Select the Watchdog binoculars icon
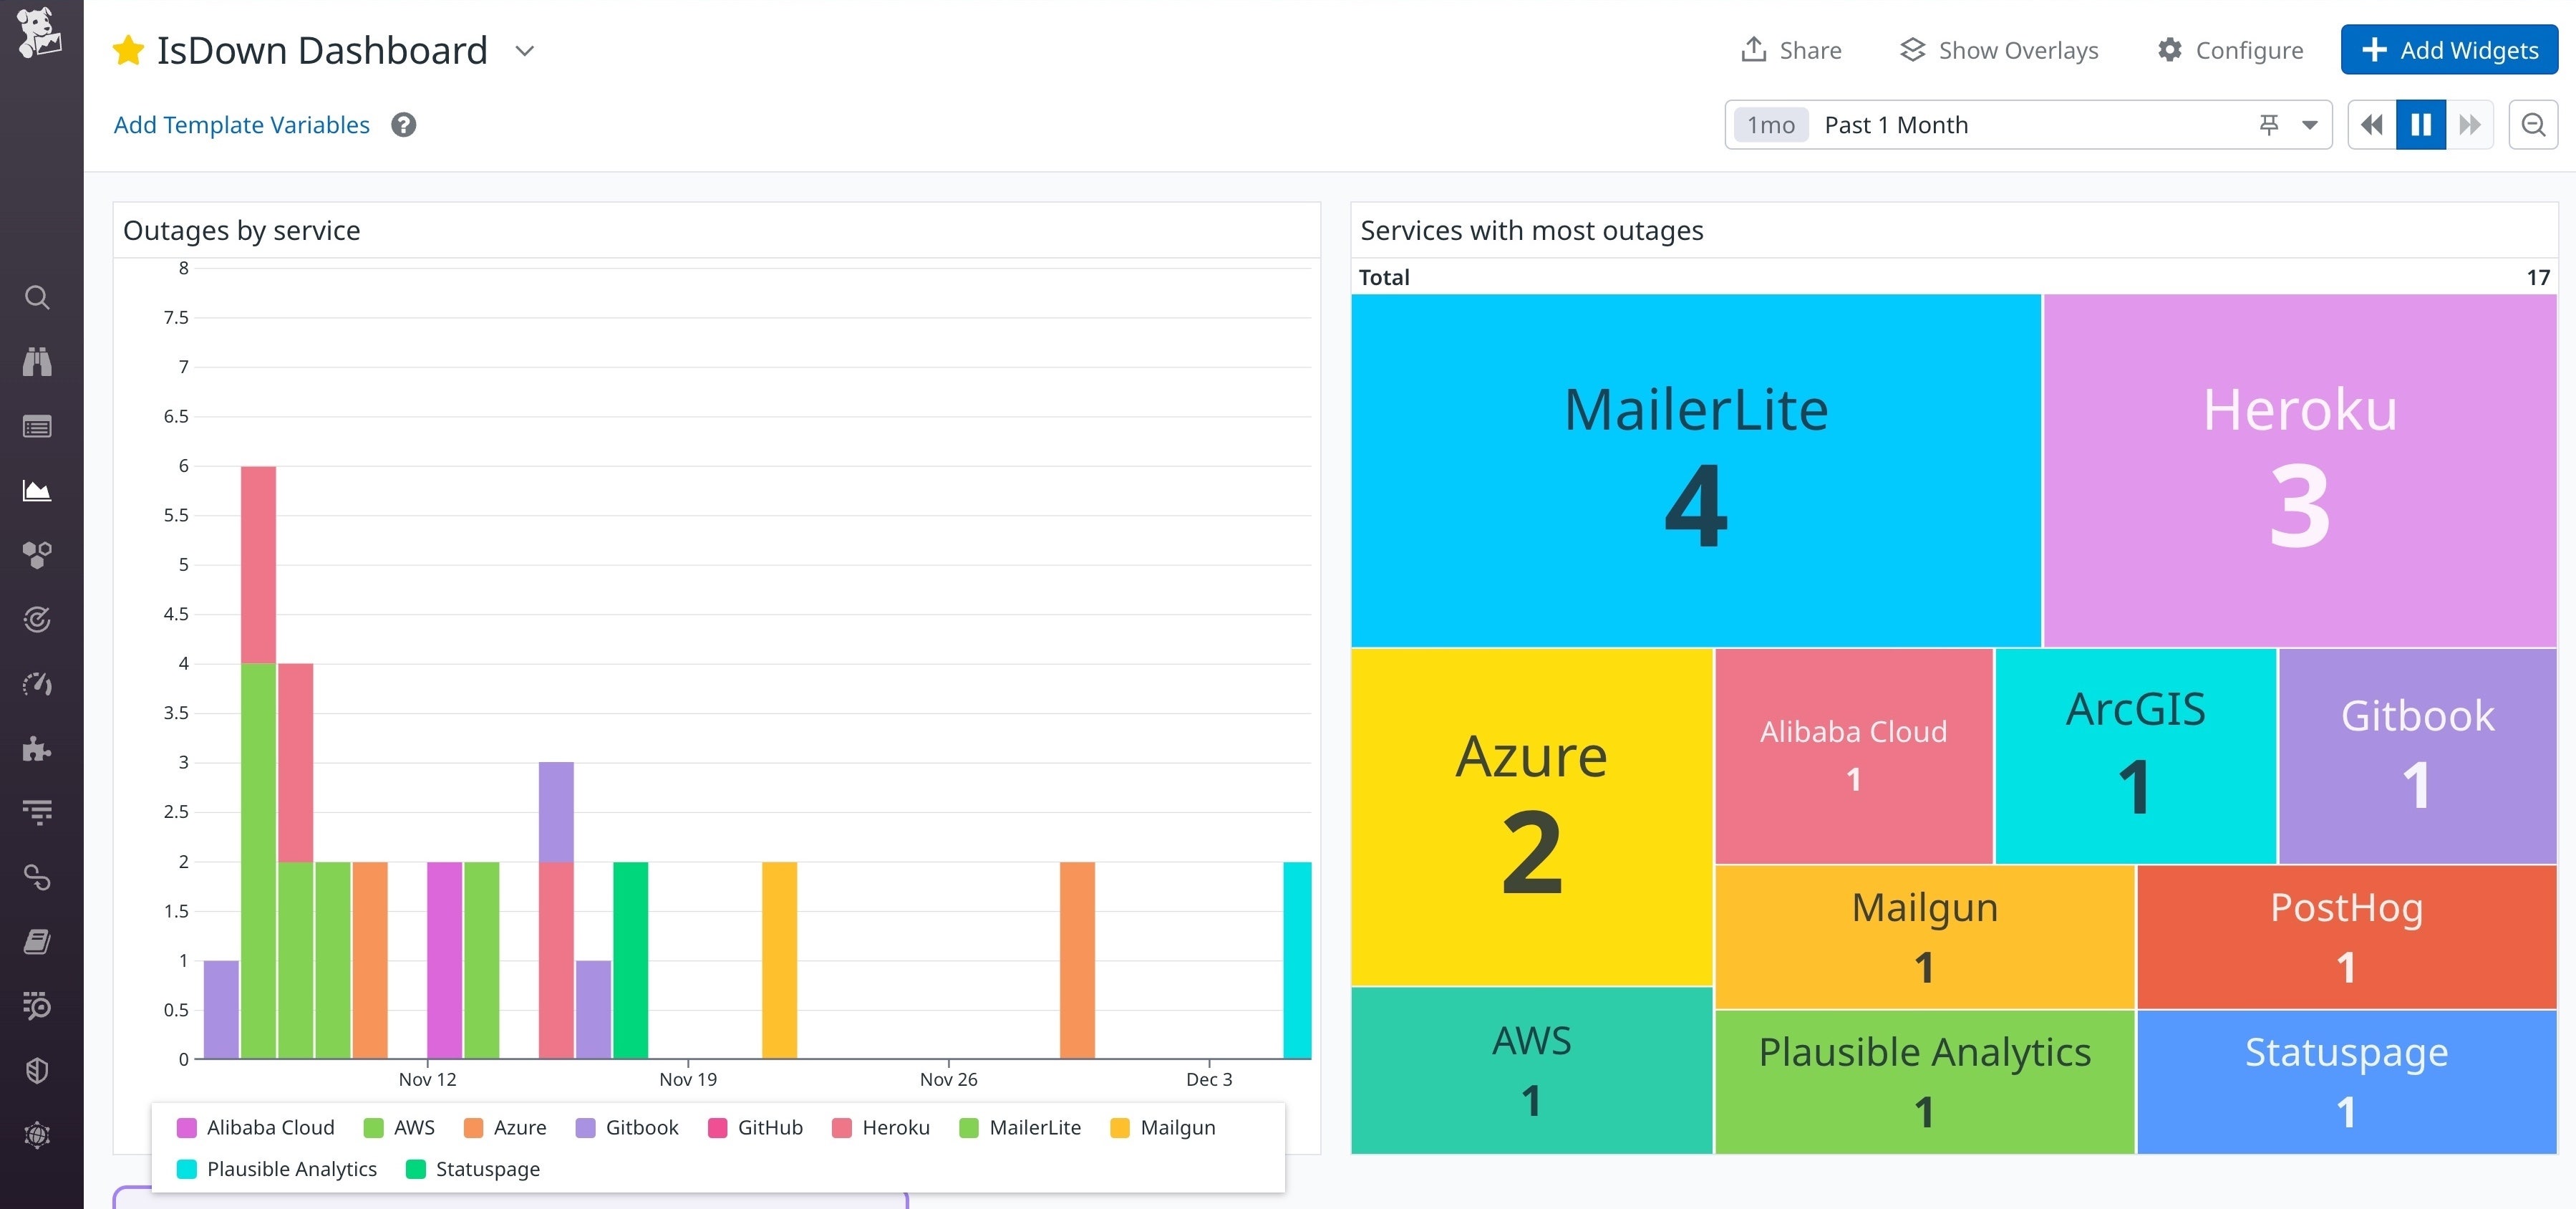 click(x=37, y=362)
